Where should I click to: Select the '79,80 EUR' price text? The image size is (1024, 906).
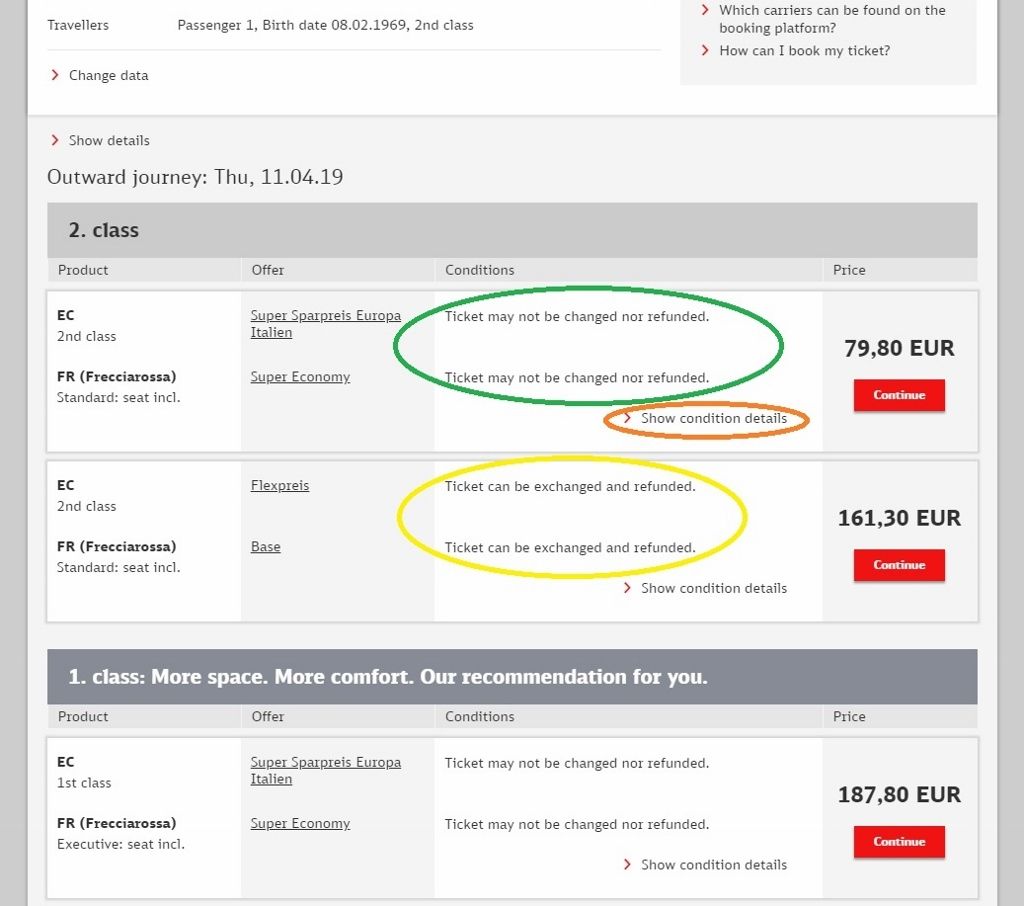(x=899, y=348)
